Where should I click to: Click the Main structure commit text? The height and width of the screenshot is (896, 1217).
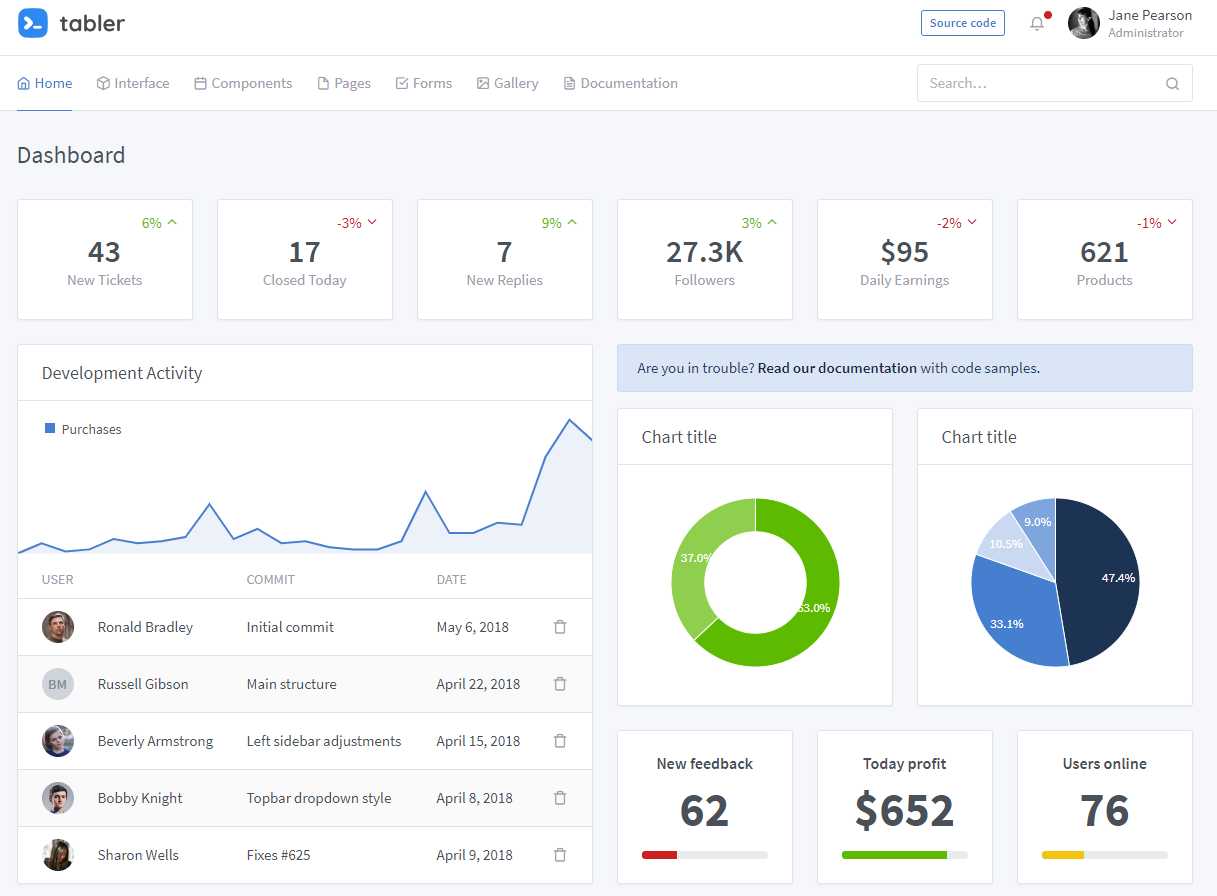pos(292,684)
